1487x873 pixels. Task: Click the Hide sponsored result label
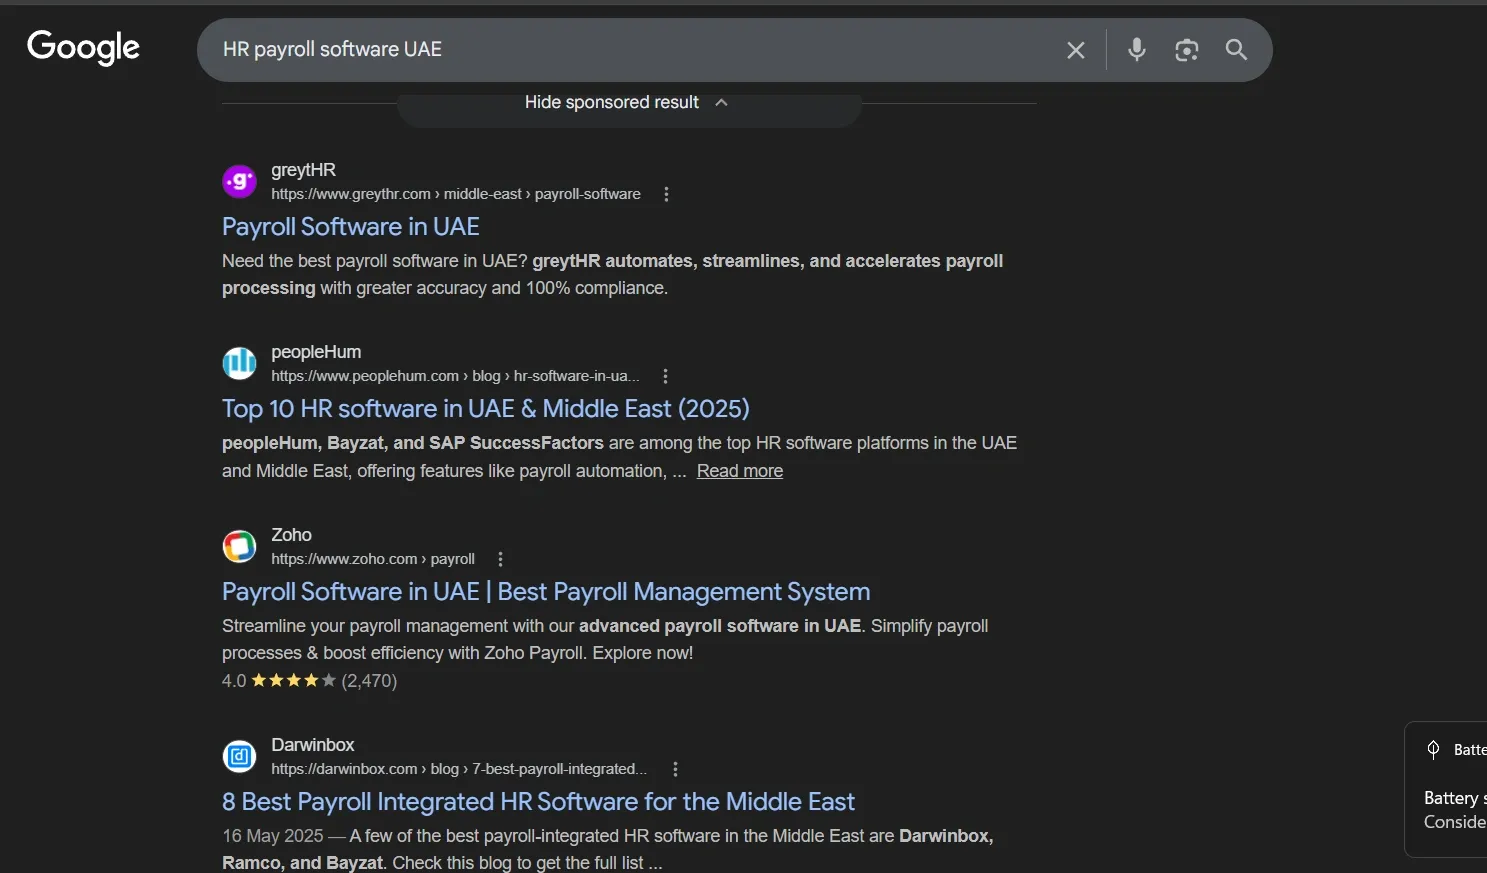tap(611, 102)
